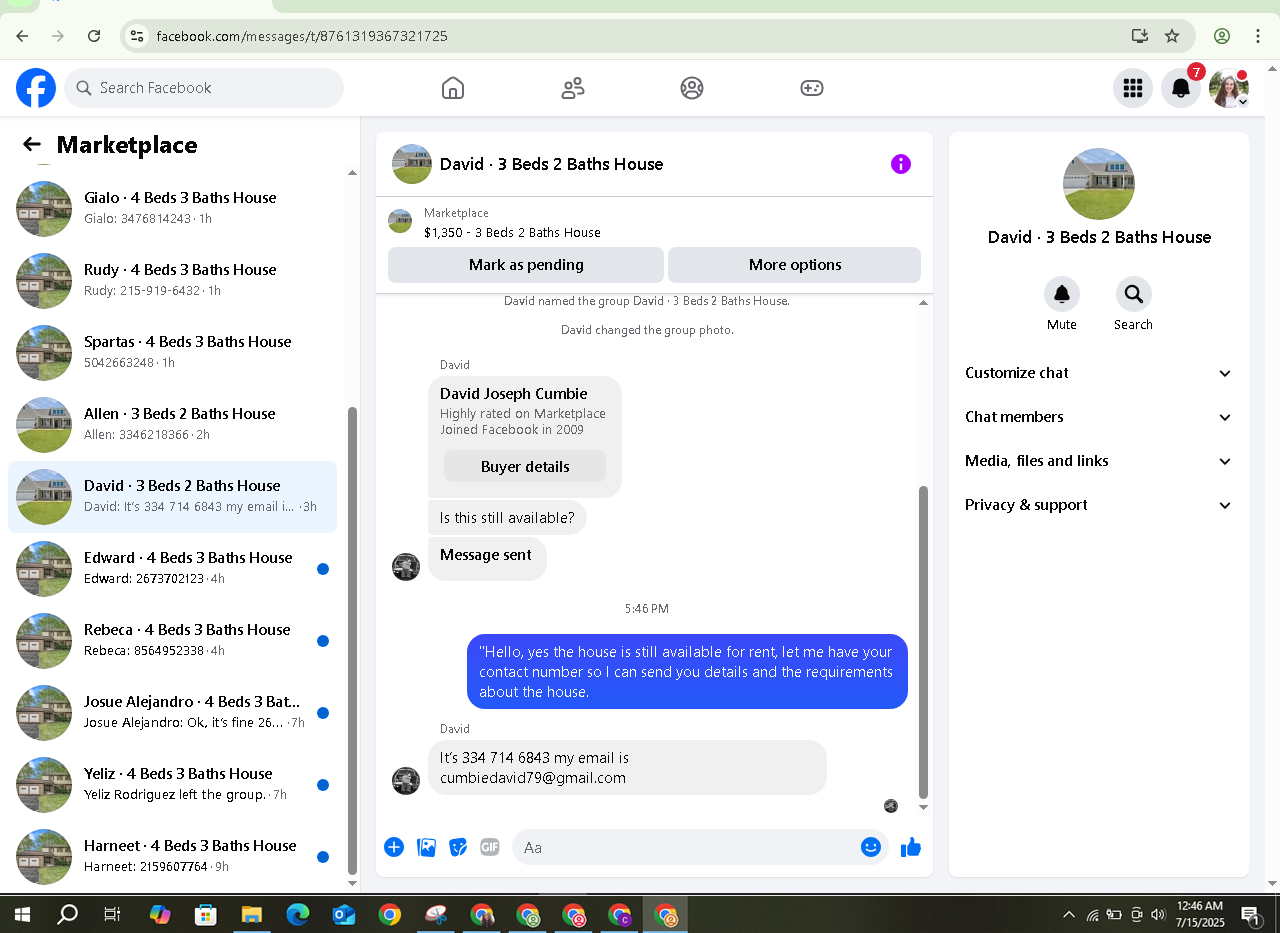Image resolution: width=1280 pixels, height=933 pixels.
Task: Open Rudy 4 Beds 3 Baths chat
Action: click(x=172, y=281)
